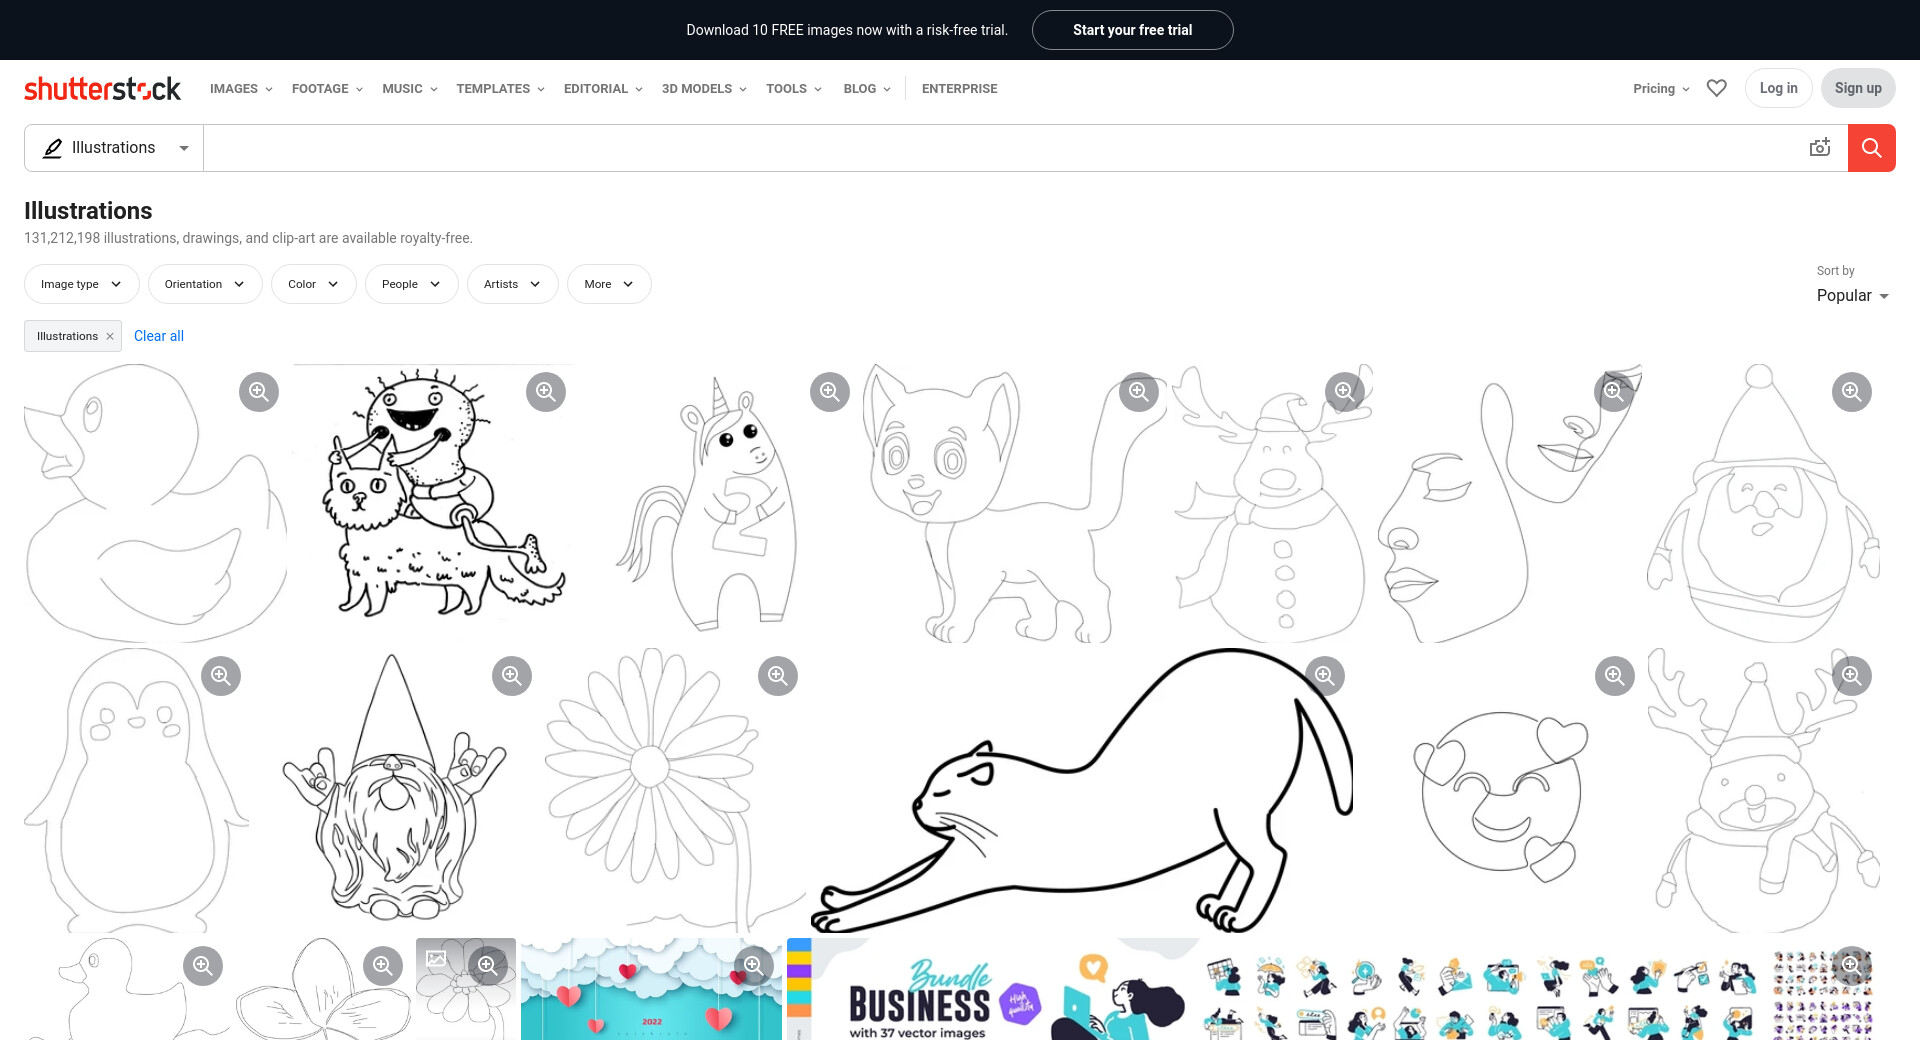Click the search by image camera icon
Screen dimensions: 1920x1040
click(x=1819, y=148)
